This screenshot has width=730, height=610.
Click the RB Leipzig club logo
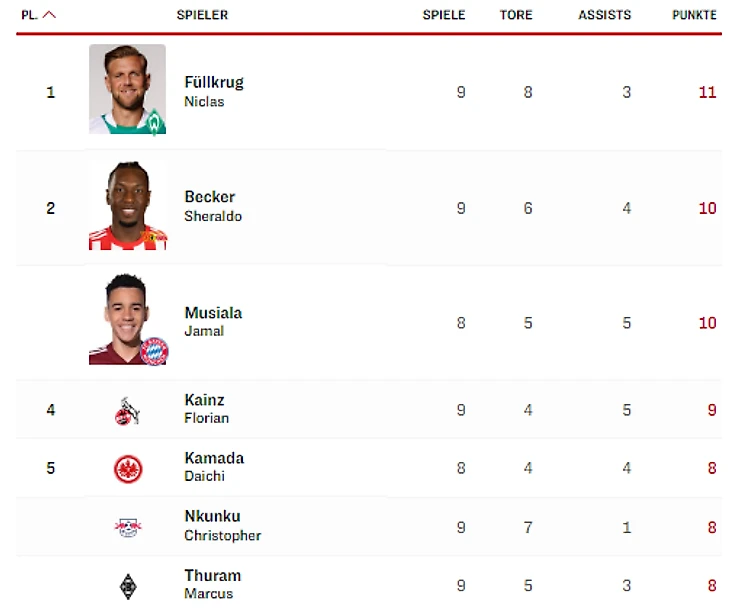pyautogui.click(x=128, y=527)
